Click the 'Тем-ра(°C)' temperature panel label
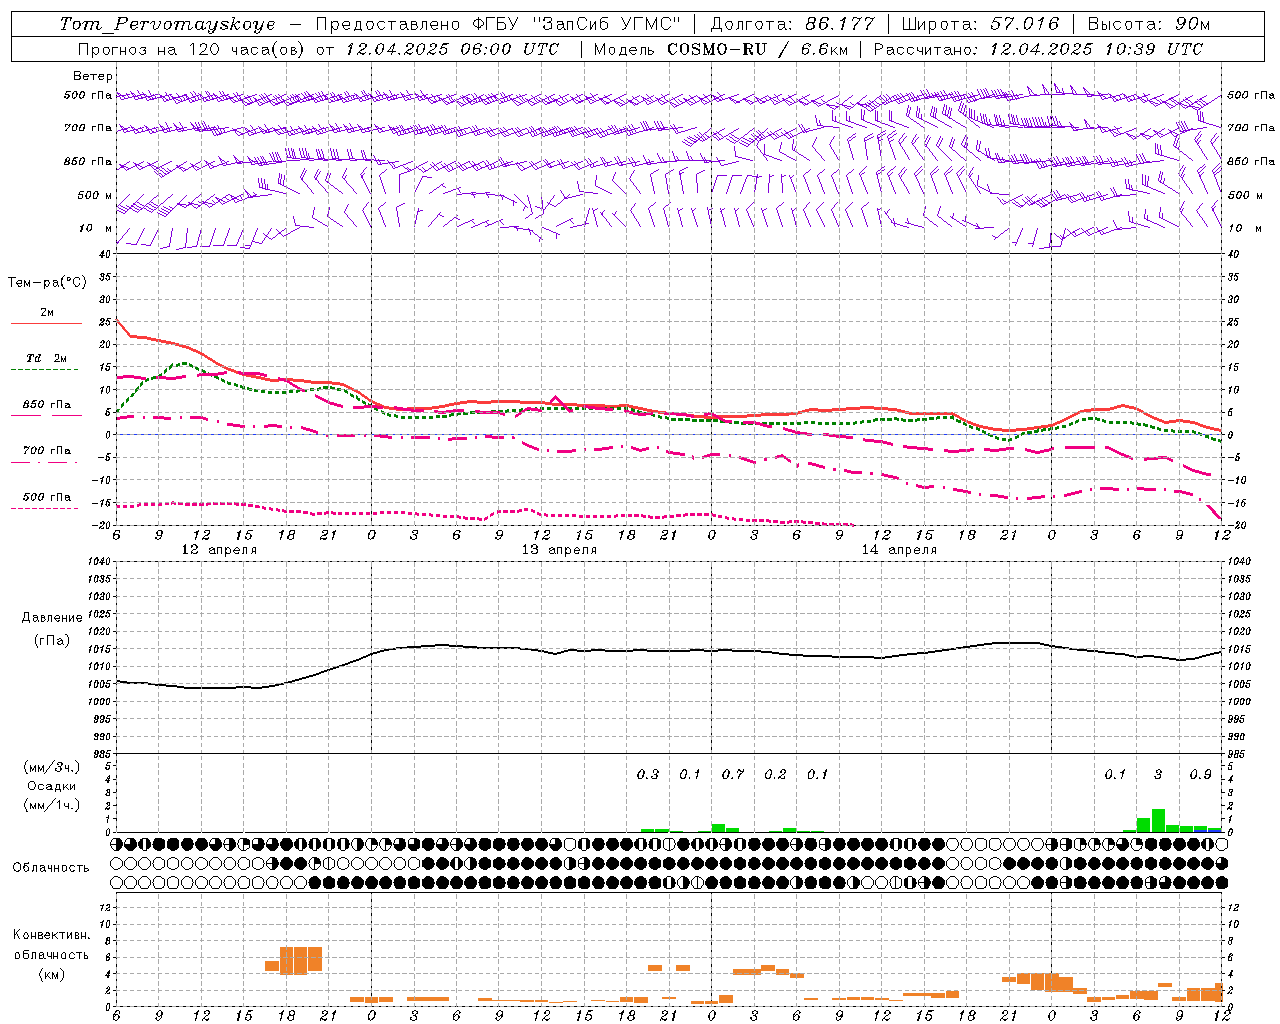Viewport: 1280px width, 1024px height. coord(47,283)
